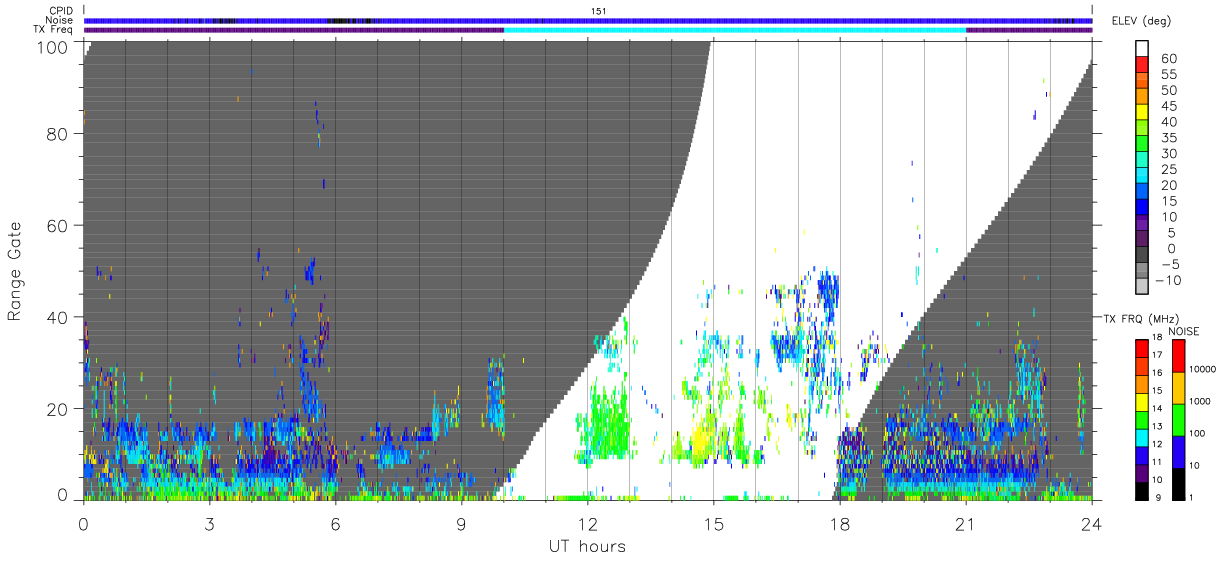Click the "Range Gate" y-axis title

[16, 272]
